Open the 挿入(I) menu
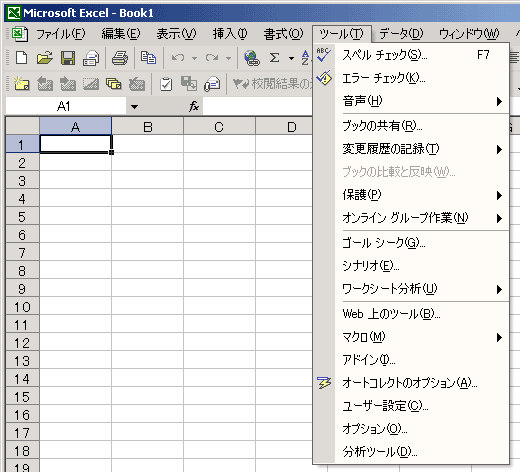Screen dimensions: 520x472 (x=230, y=34)
